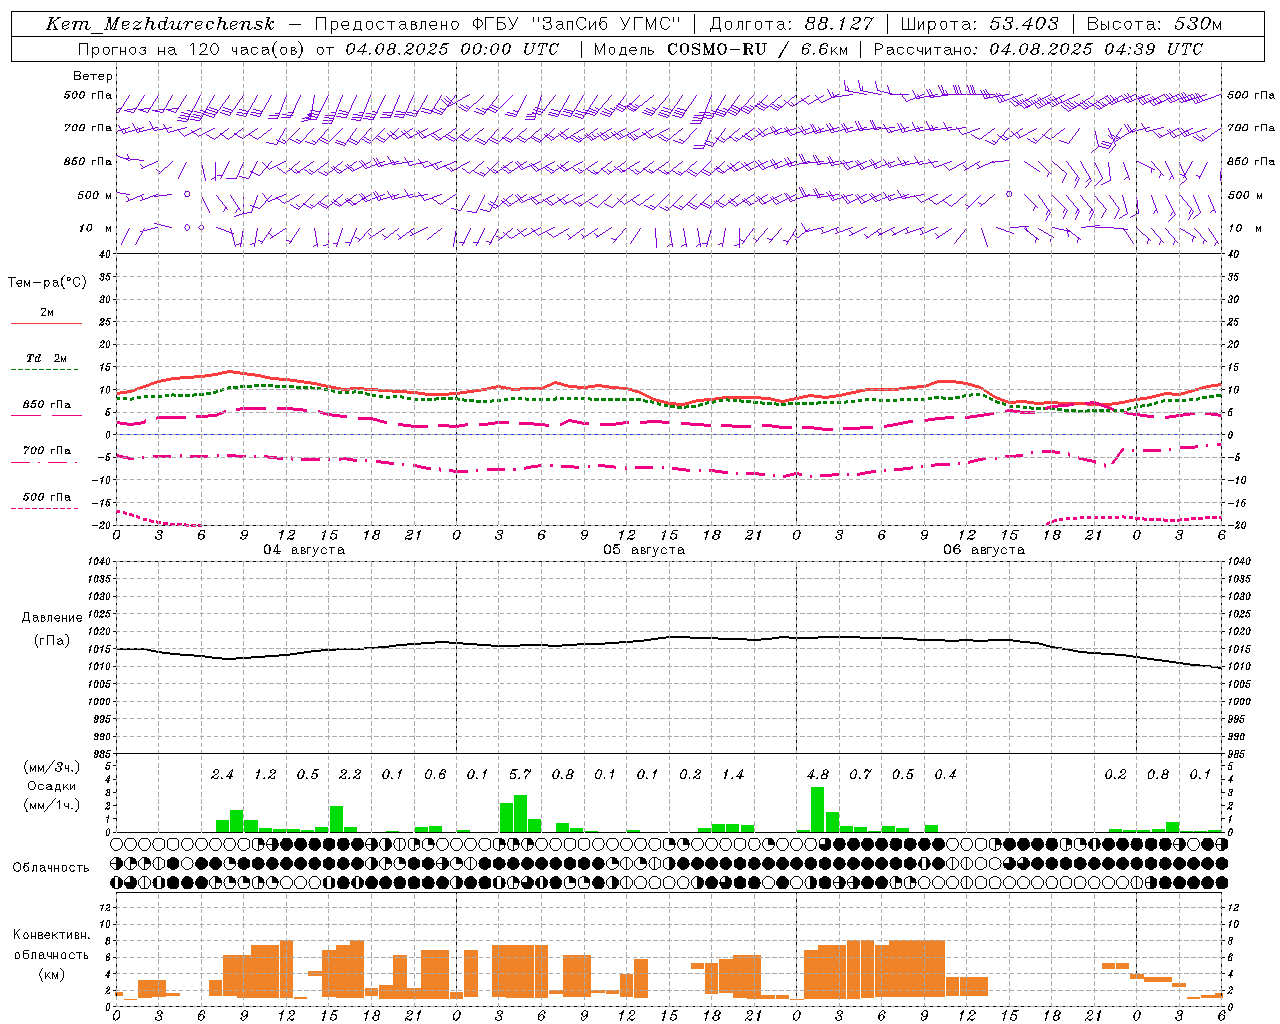Viewport: 1280px width, 1024px height.
Task: Click the 2.4 precipitation total value
Action: [x=222, y=774]
